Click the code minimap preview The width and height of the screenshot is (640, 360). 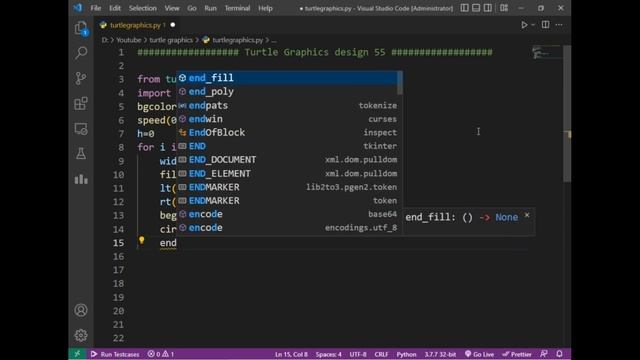tap(547, 53)
